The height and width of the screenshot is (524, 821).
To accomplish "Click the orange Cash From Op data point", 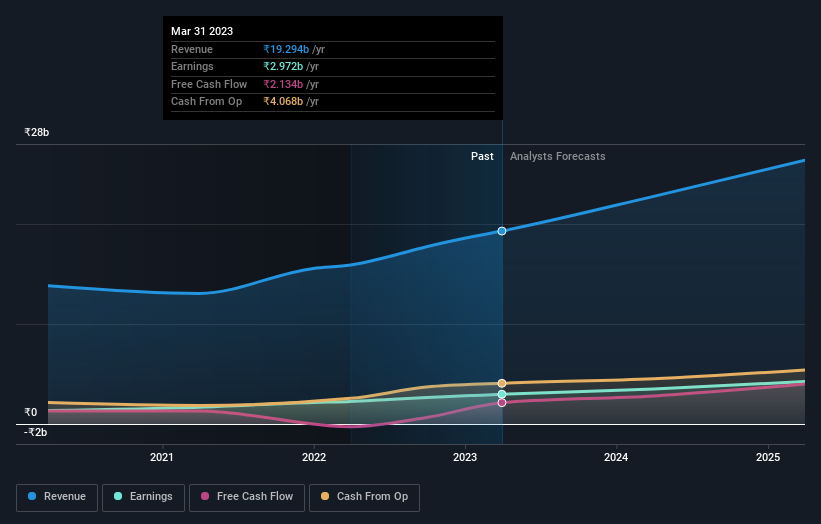I will 502,383.
